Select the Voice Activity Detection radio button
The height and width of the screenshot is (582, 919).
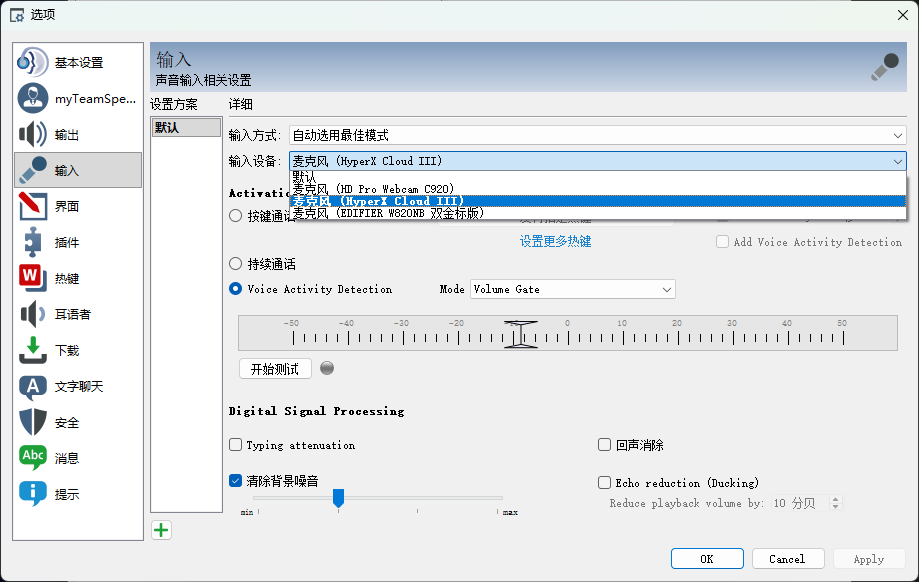point(236,289)
